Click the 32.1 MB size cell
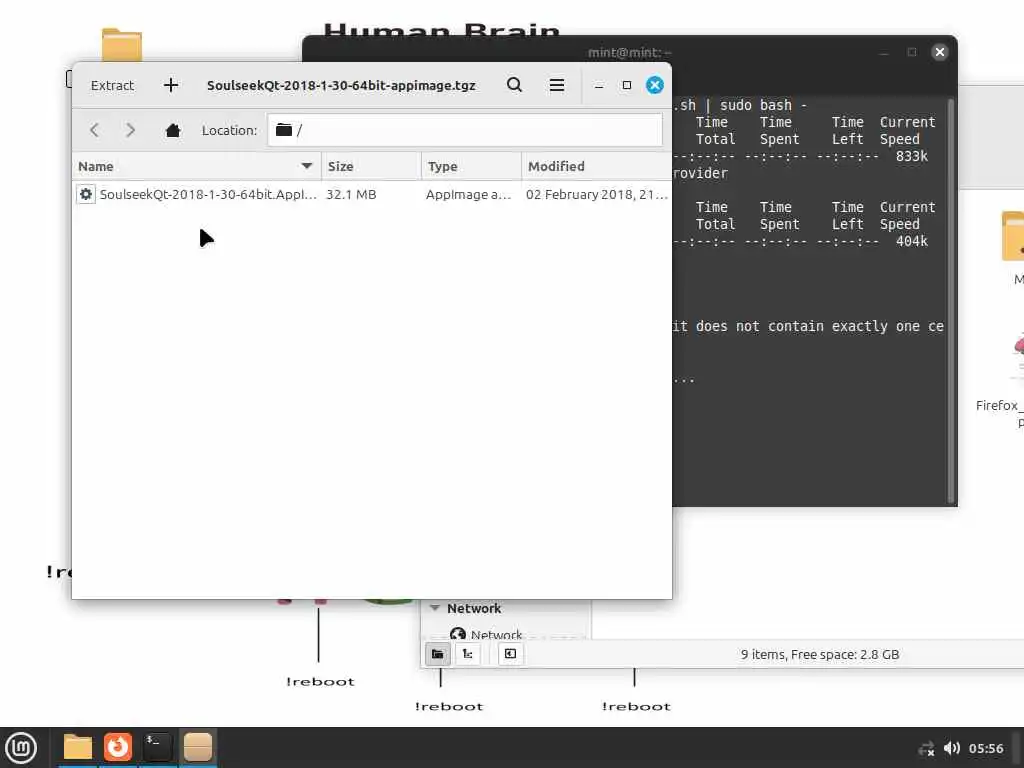This screenshot has height=768, width=1024. click(351, 195)
